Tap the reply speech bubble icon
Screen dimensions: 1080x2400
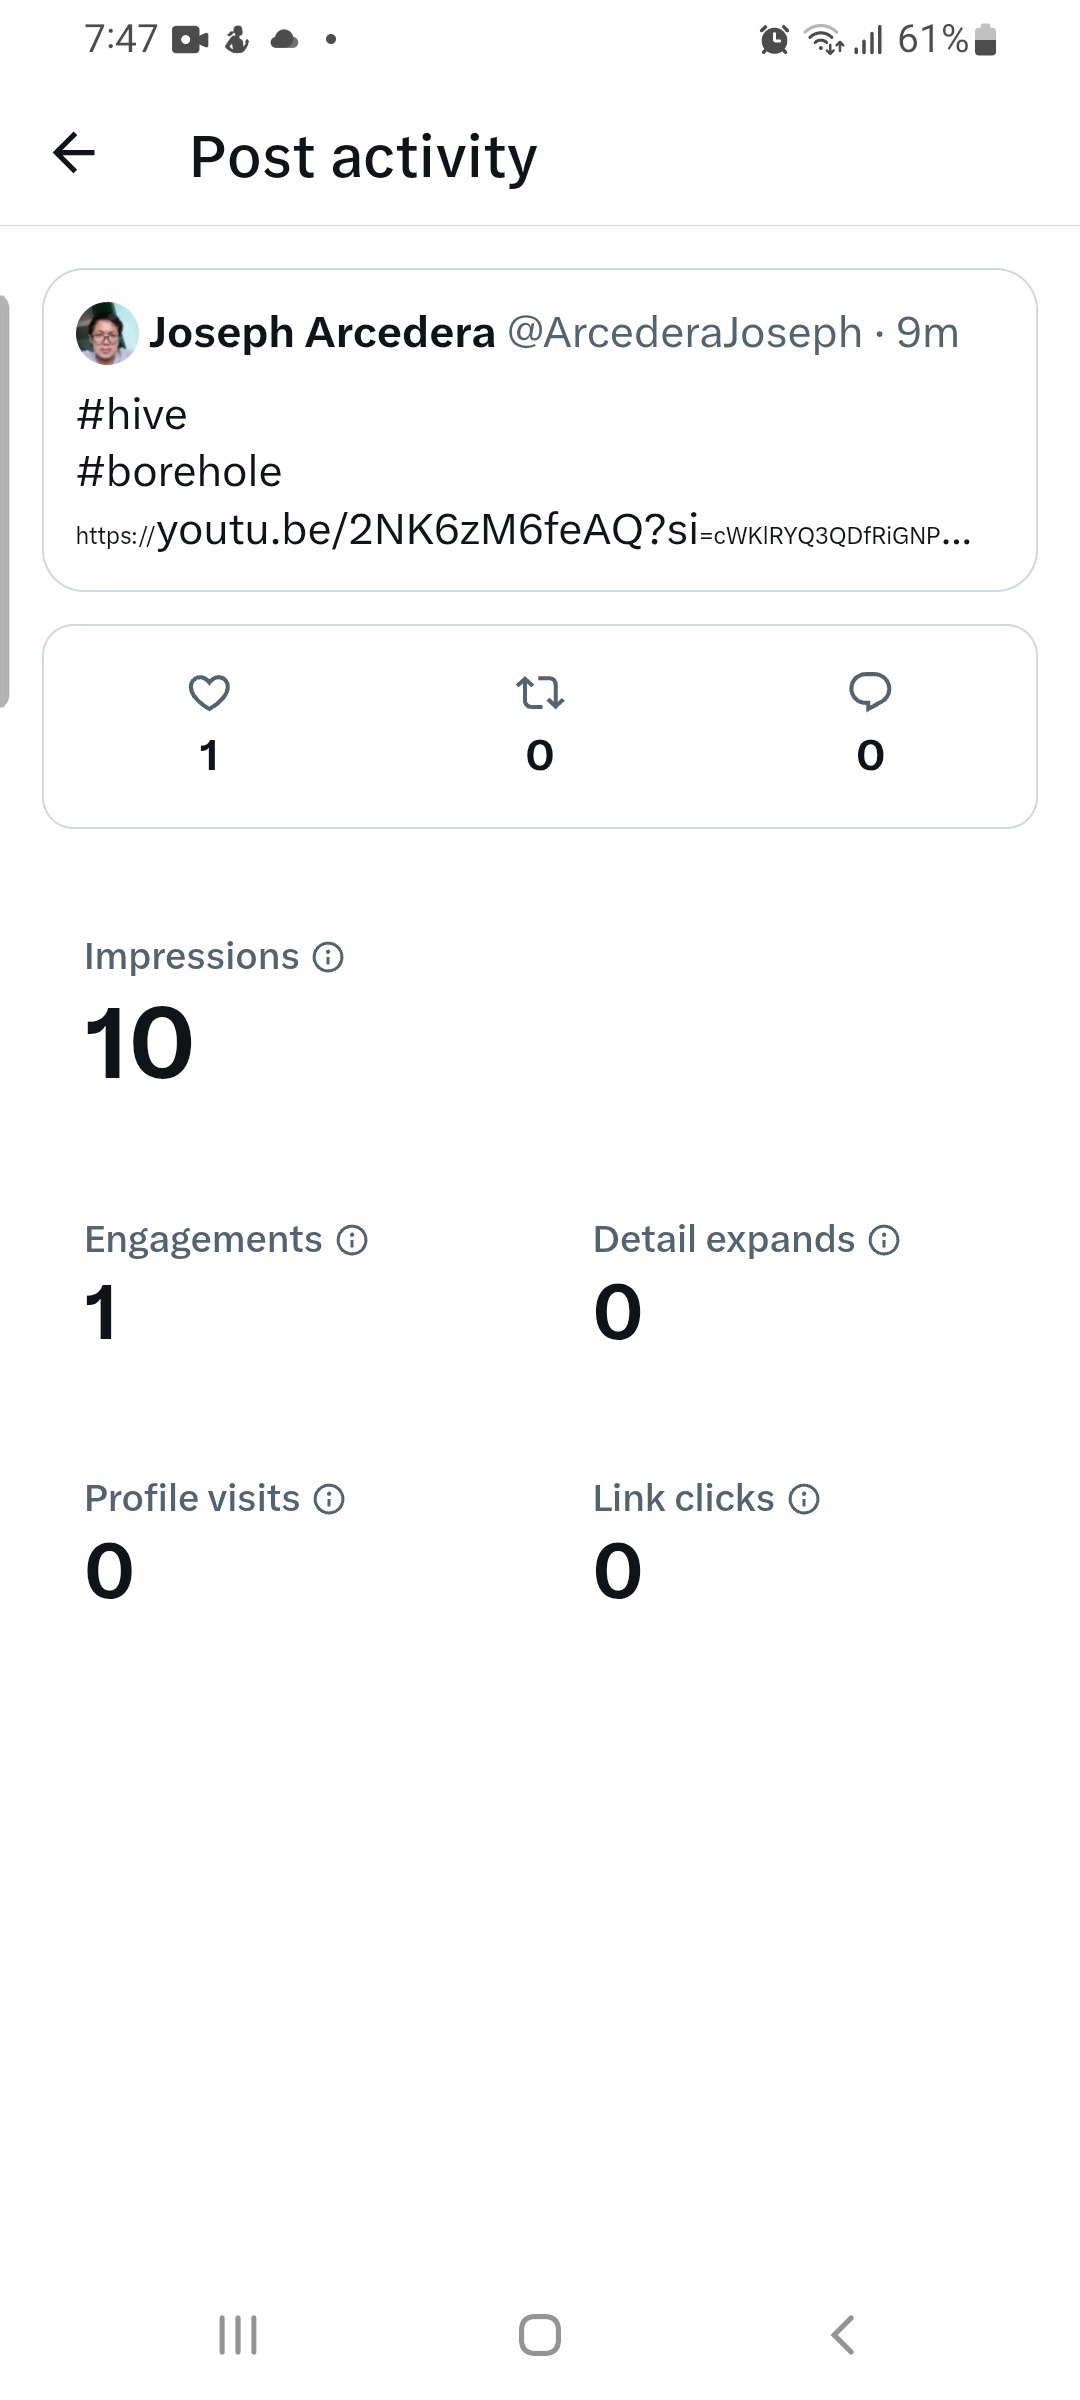click(x=870, y=692)
